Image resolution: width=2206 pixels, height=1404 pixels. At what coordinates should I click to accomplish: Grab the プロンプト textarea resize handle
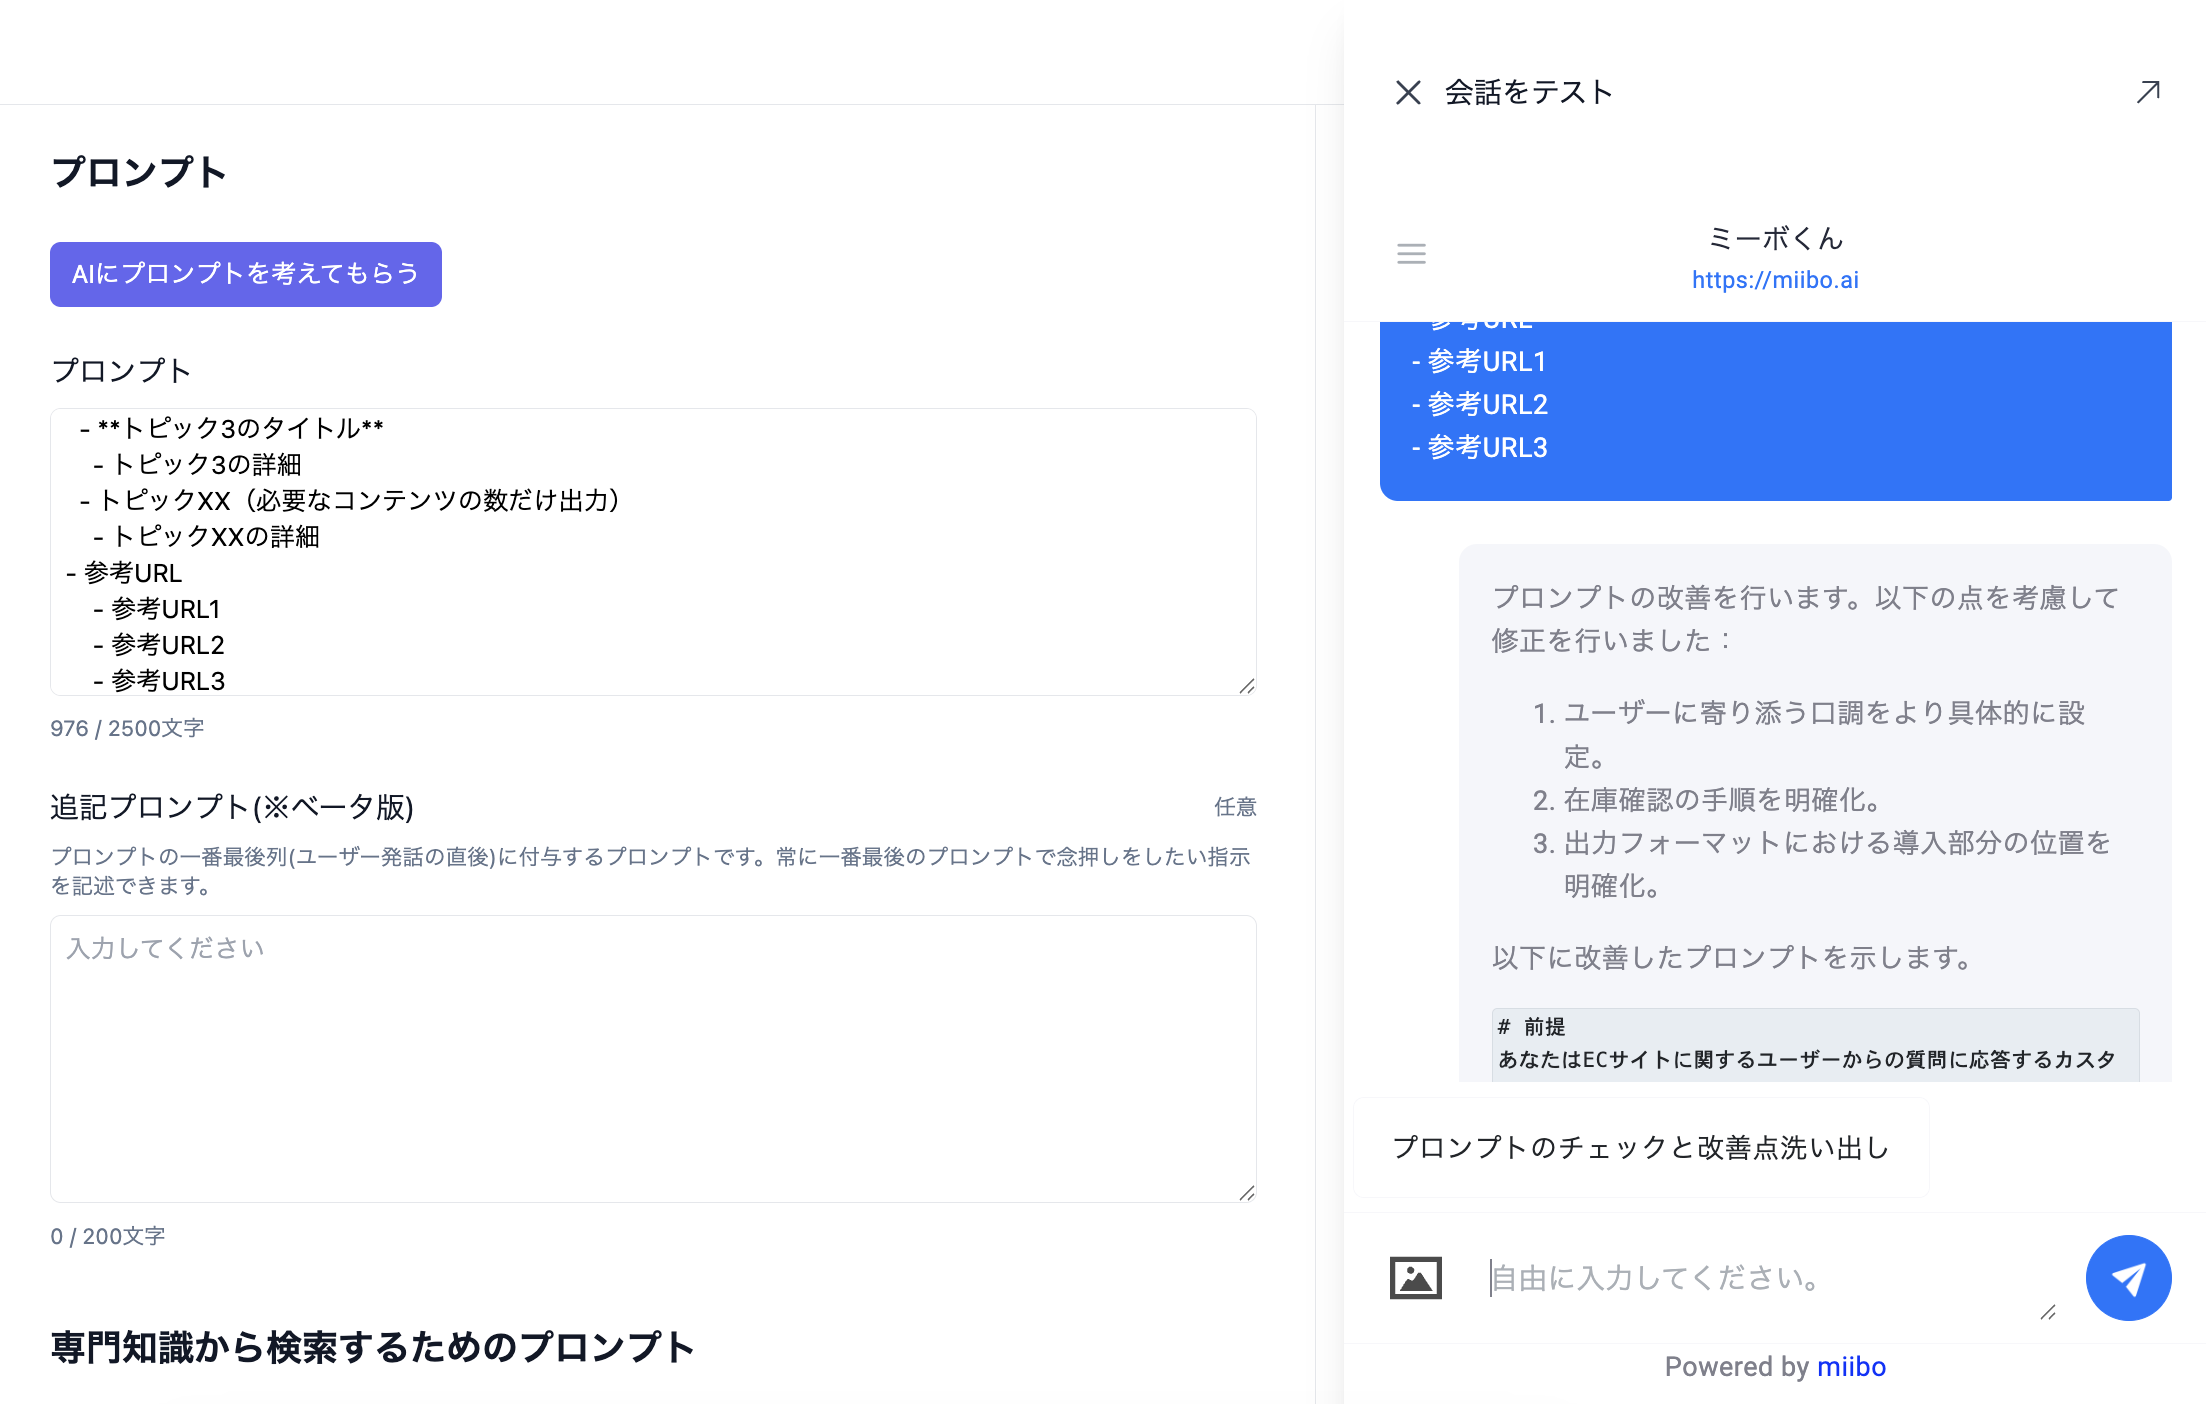coord(1246,686)
